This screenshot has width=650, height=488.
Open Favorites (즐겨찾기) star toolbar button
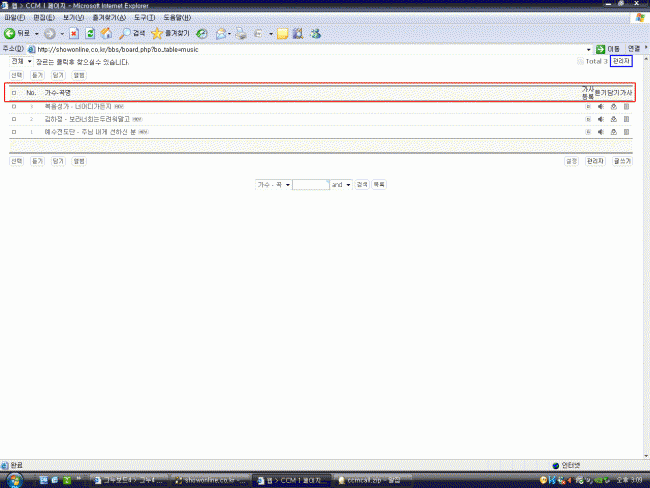pyautogui.click(x=170, y=34)
